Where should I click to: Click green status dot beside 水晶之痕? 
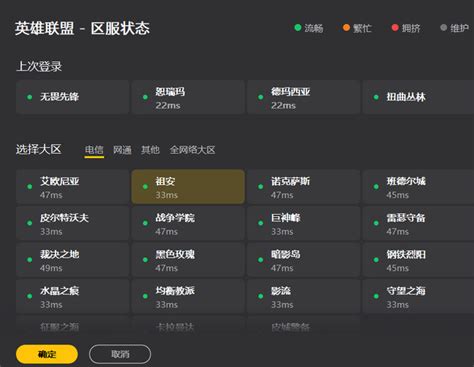[x=30, y=296]
